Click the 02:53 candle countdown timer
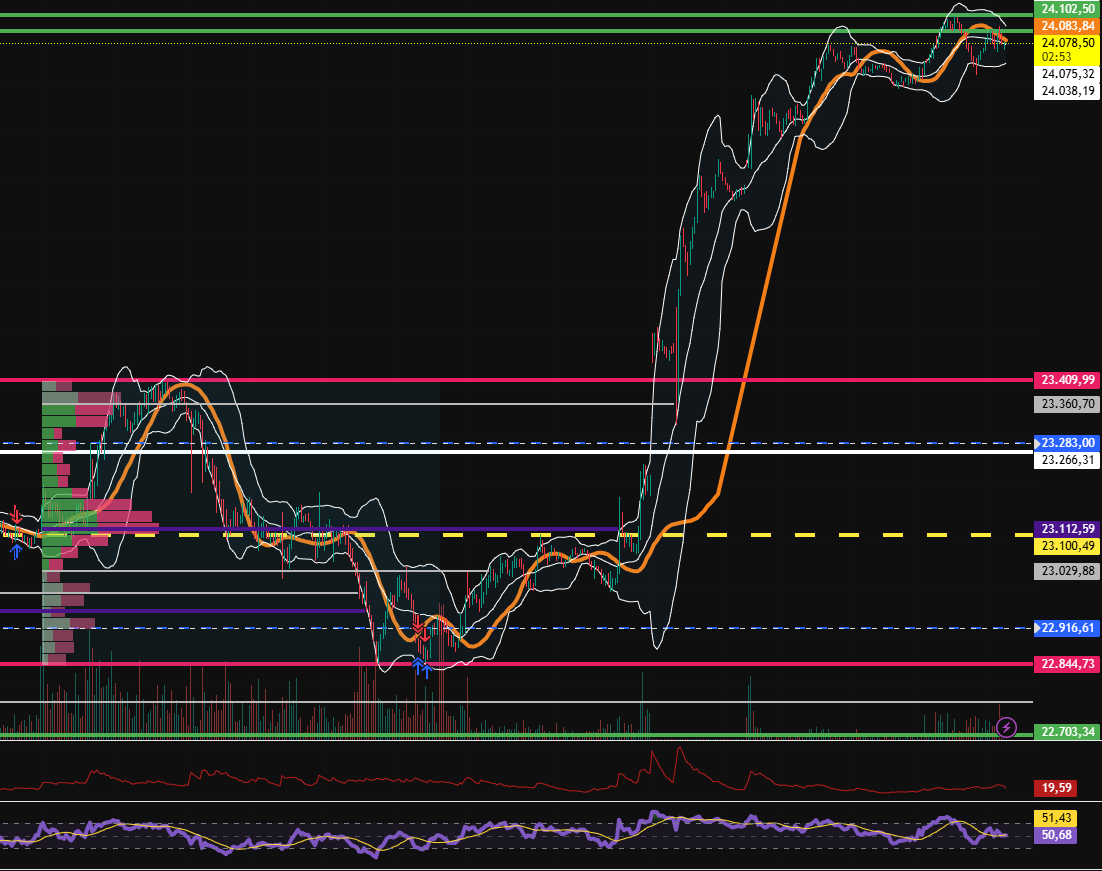Screen dimensions: 1102x871 (x=1056, y=57)
